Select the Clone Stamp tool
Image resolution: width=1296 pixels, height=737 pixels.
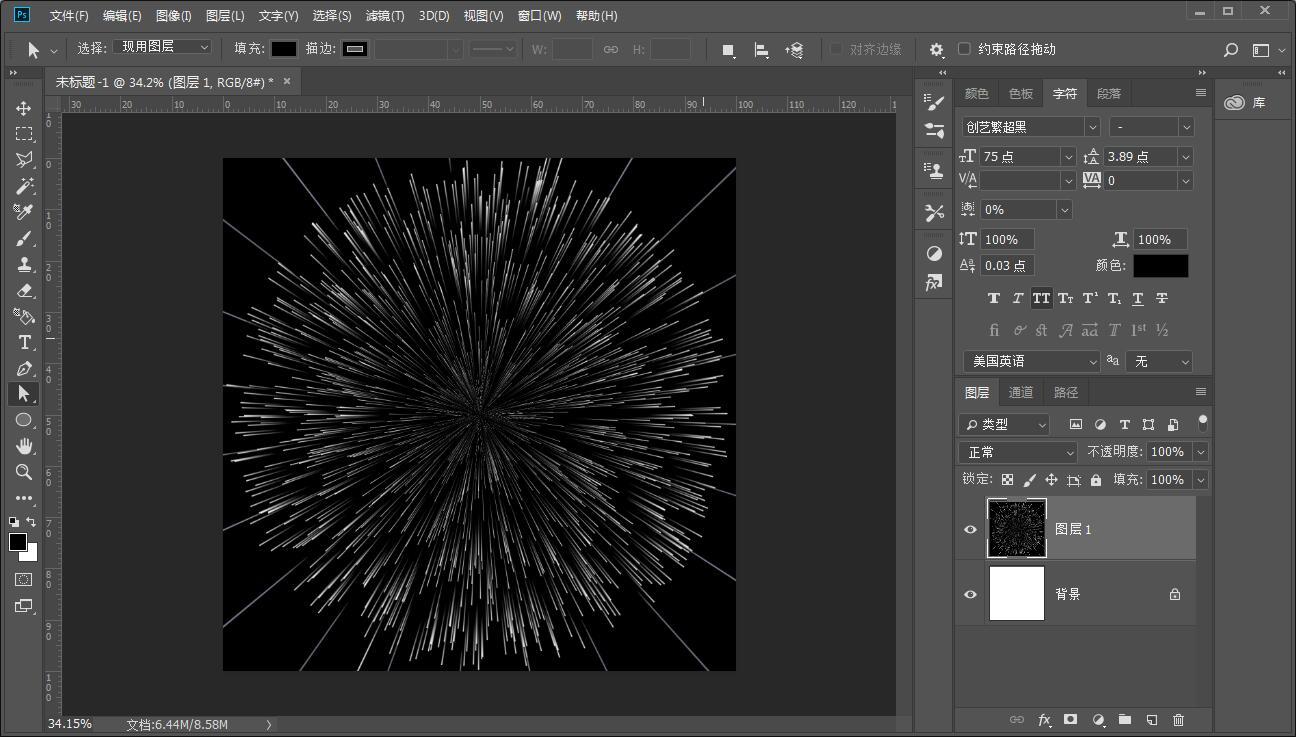coord(24,264)
